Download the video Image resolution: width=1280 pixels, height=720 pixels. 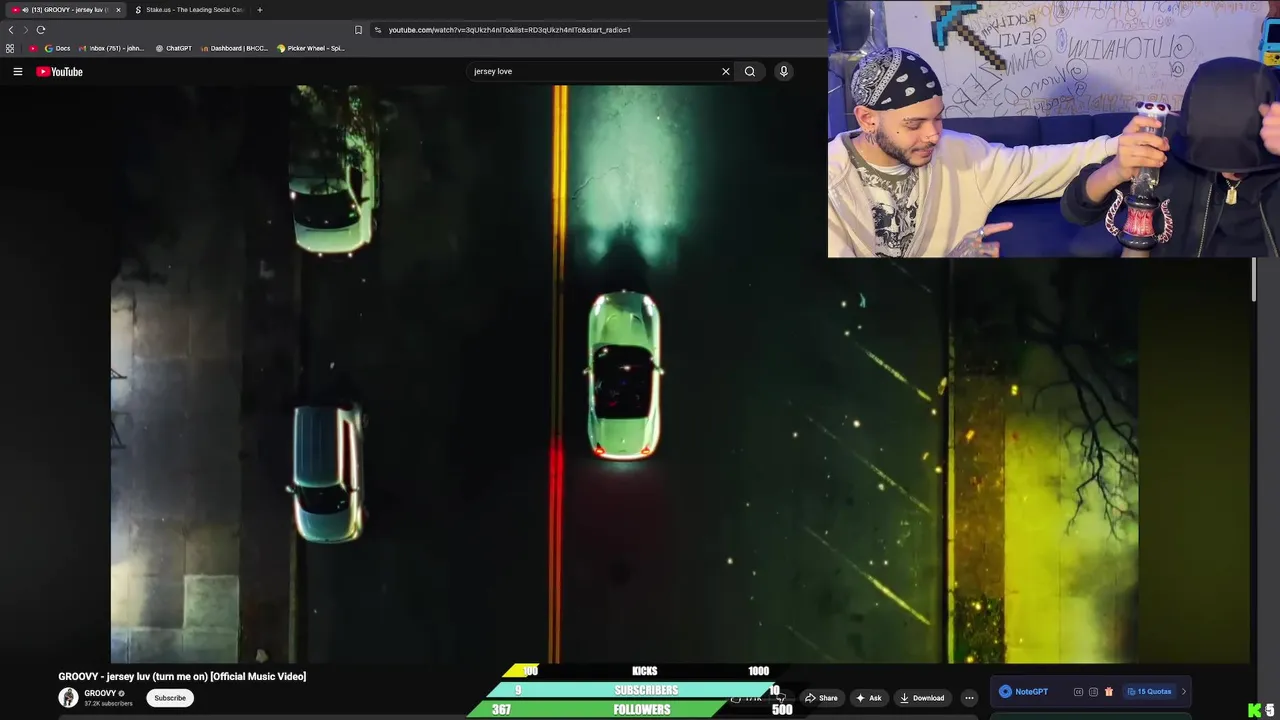coord(921,698)
